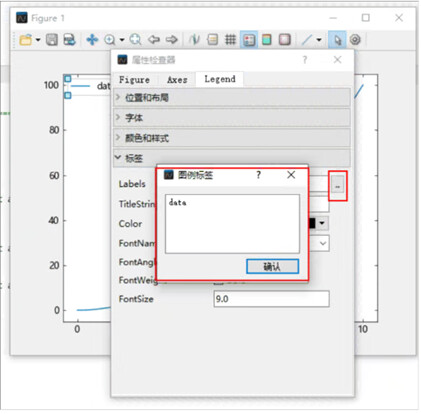
Task: Open file using the folder toolbar icon
Action: tap(26, 40)
